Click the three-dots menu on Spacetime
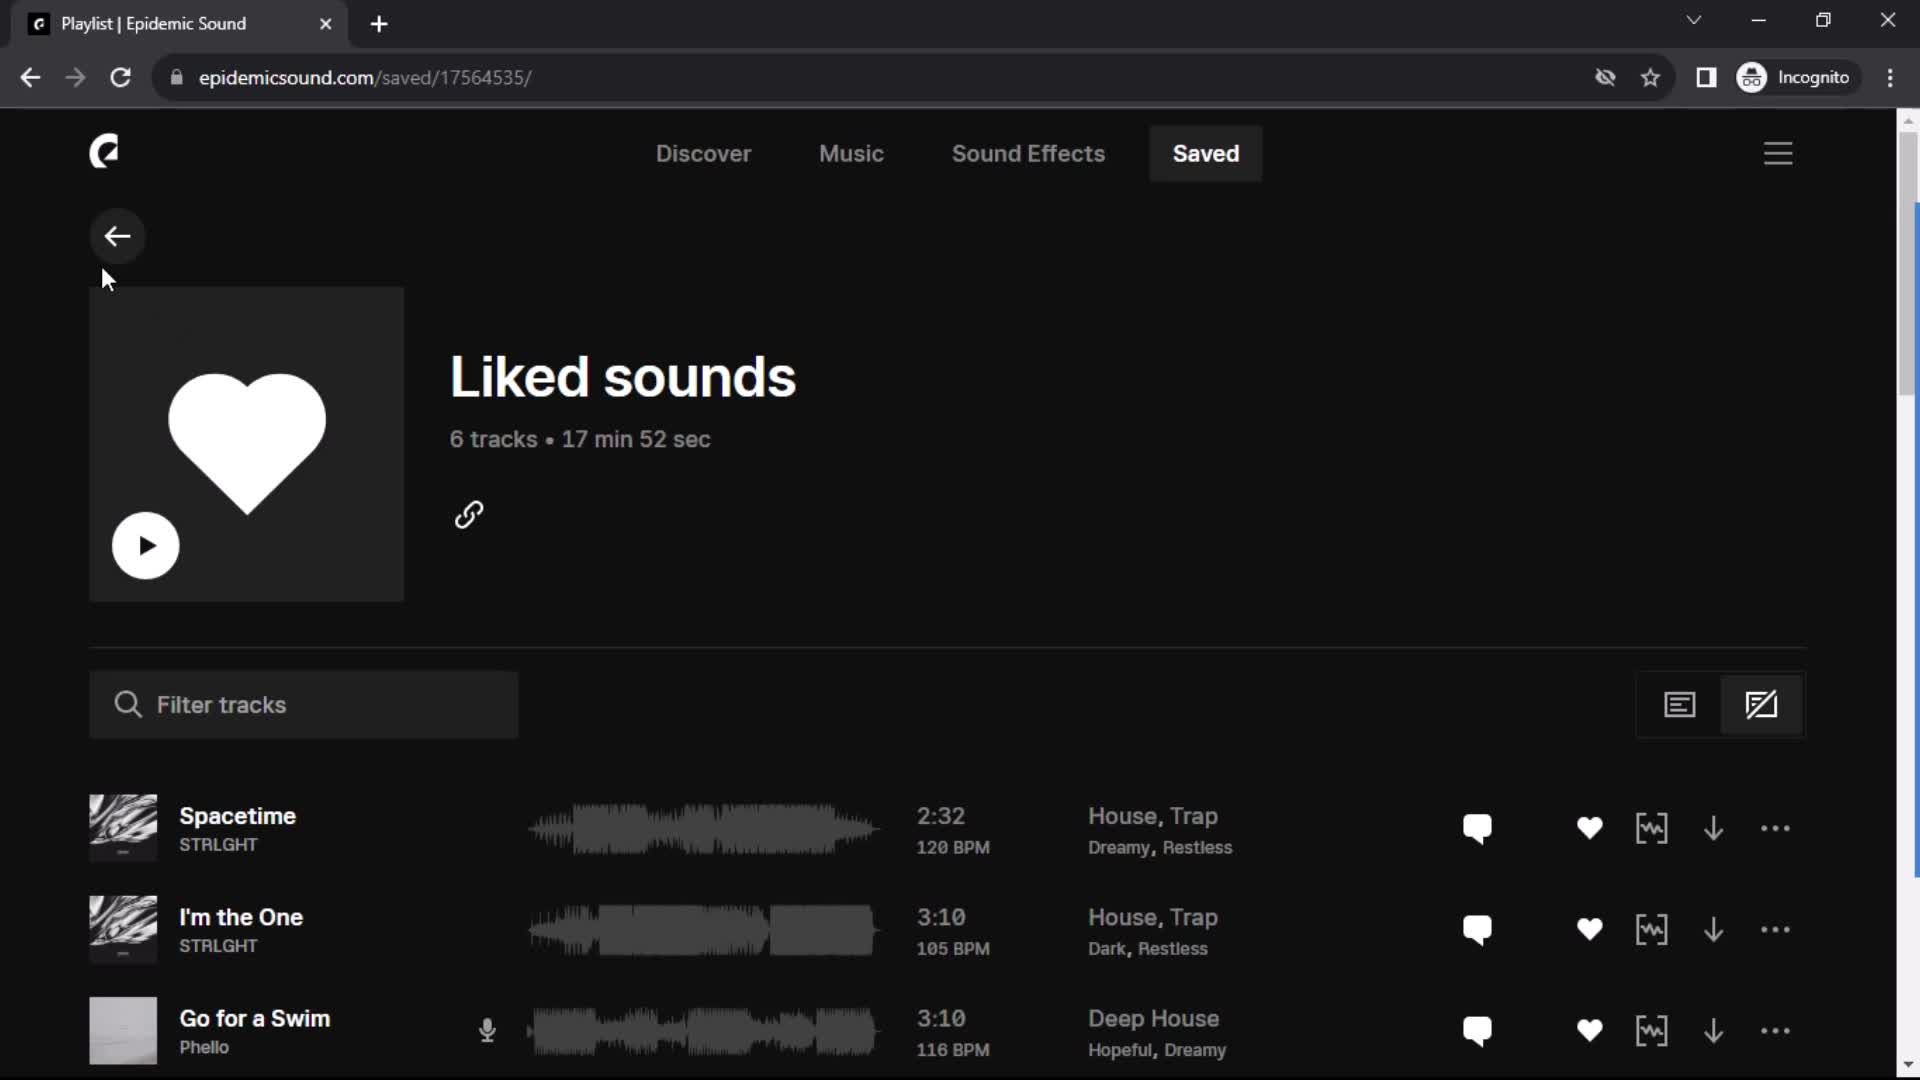The image size is (1920, 1080). 1774,828
